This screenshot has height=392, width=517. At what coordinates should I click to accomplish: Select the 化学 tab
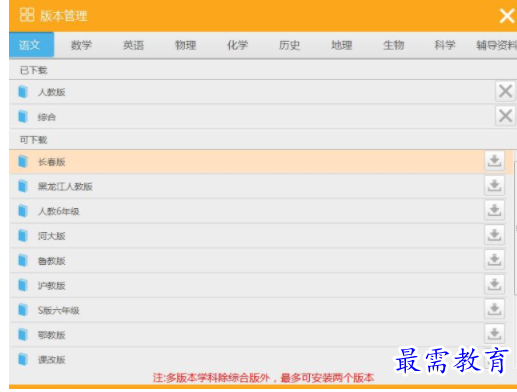[238, 45]
